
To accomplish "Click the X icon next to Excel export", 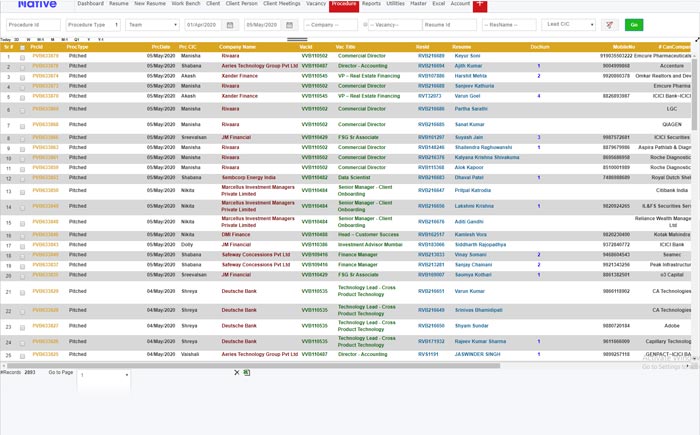I will 238,372.
